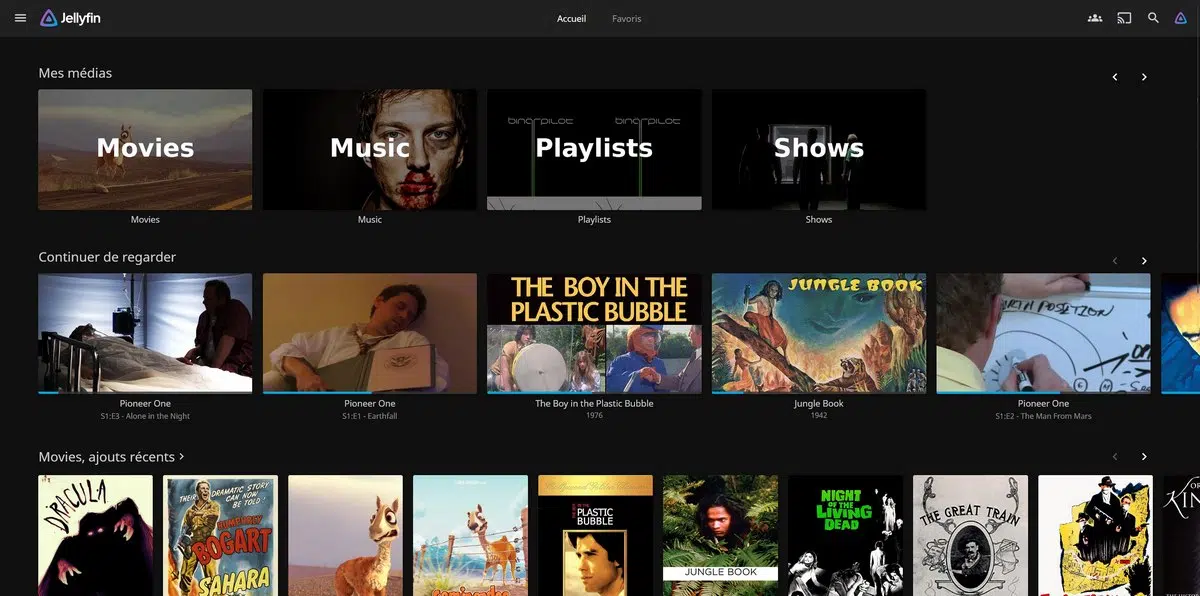
Task: Open the Night of the Living Dead poster
Action: coord(845,535)
